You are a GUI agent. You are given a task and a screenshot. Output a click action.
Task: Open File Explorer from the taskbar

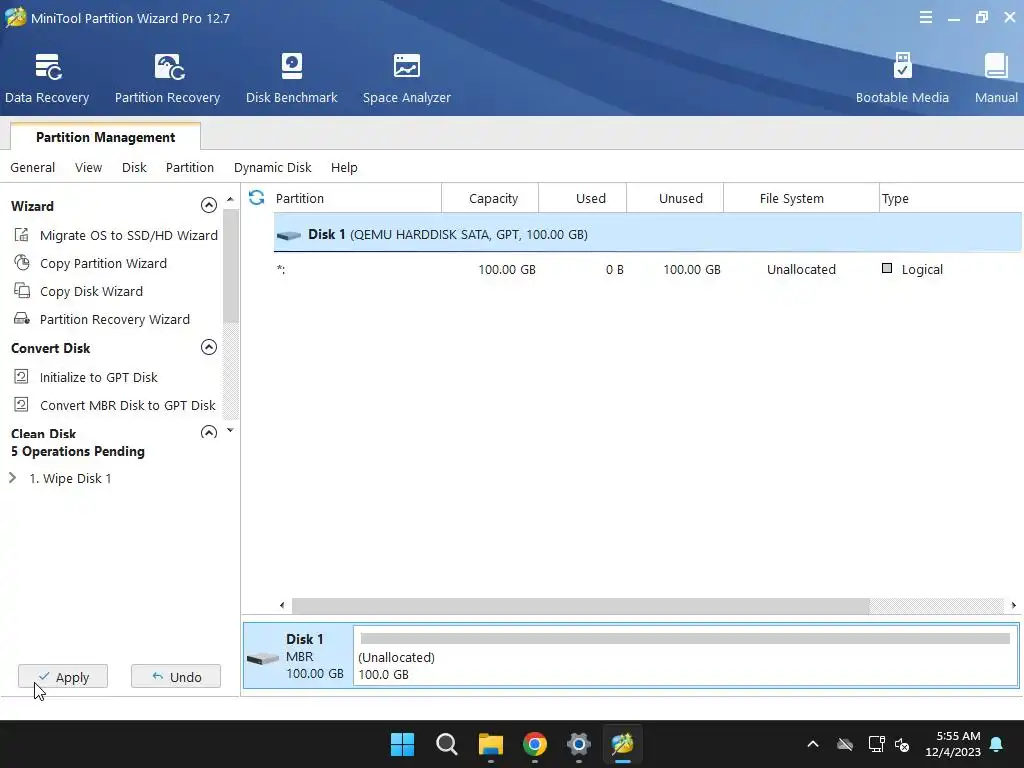click(x=490, y=744)
